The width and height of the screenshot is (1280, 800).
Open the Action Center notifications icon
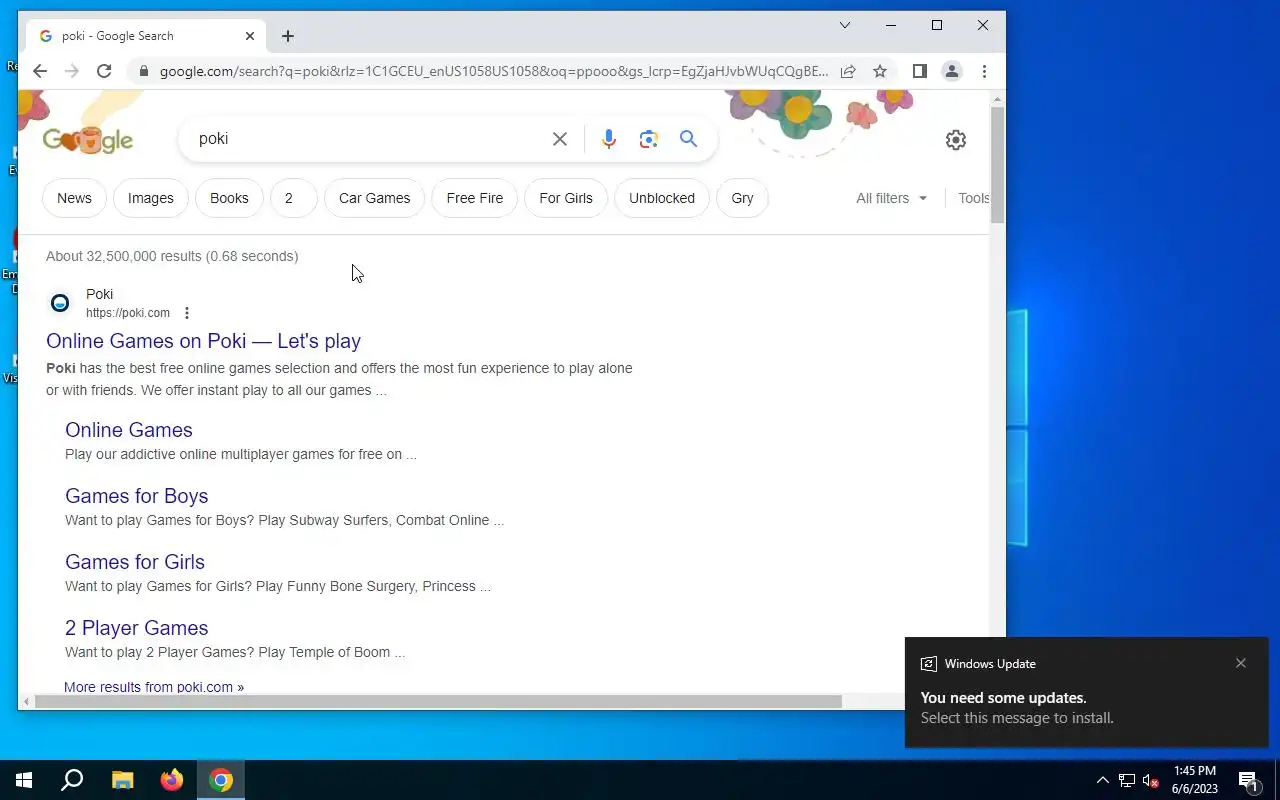pyautogui.click(x=1249, y=781)
